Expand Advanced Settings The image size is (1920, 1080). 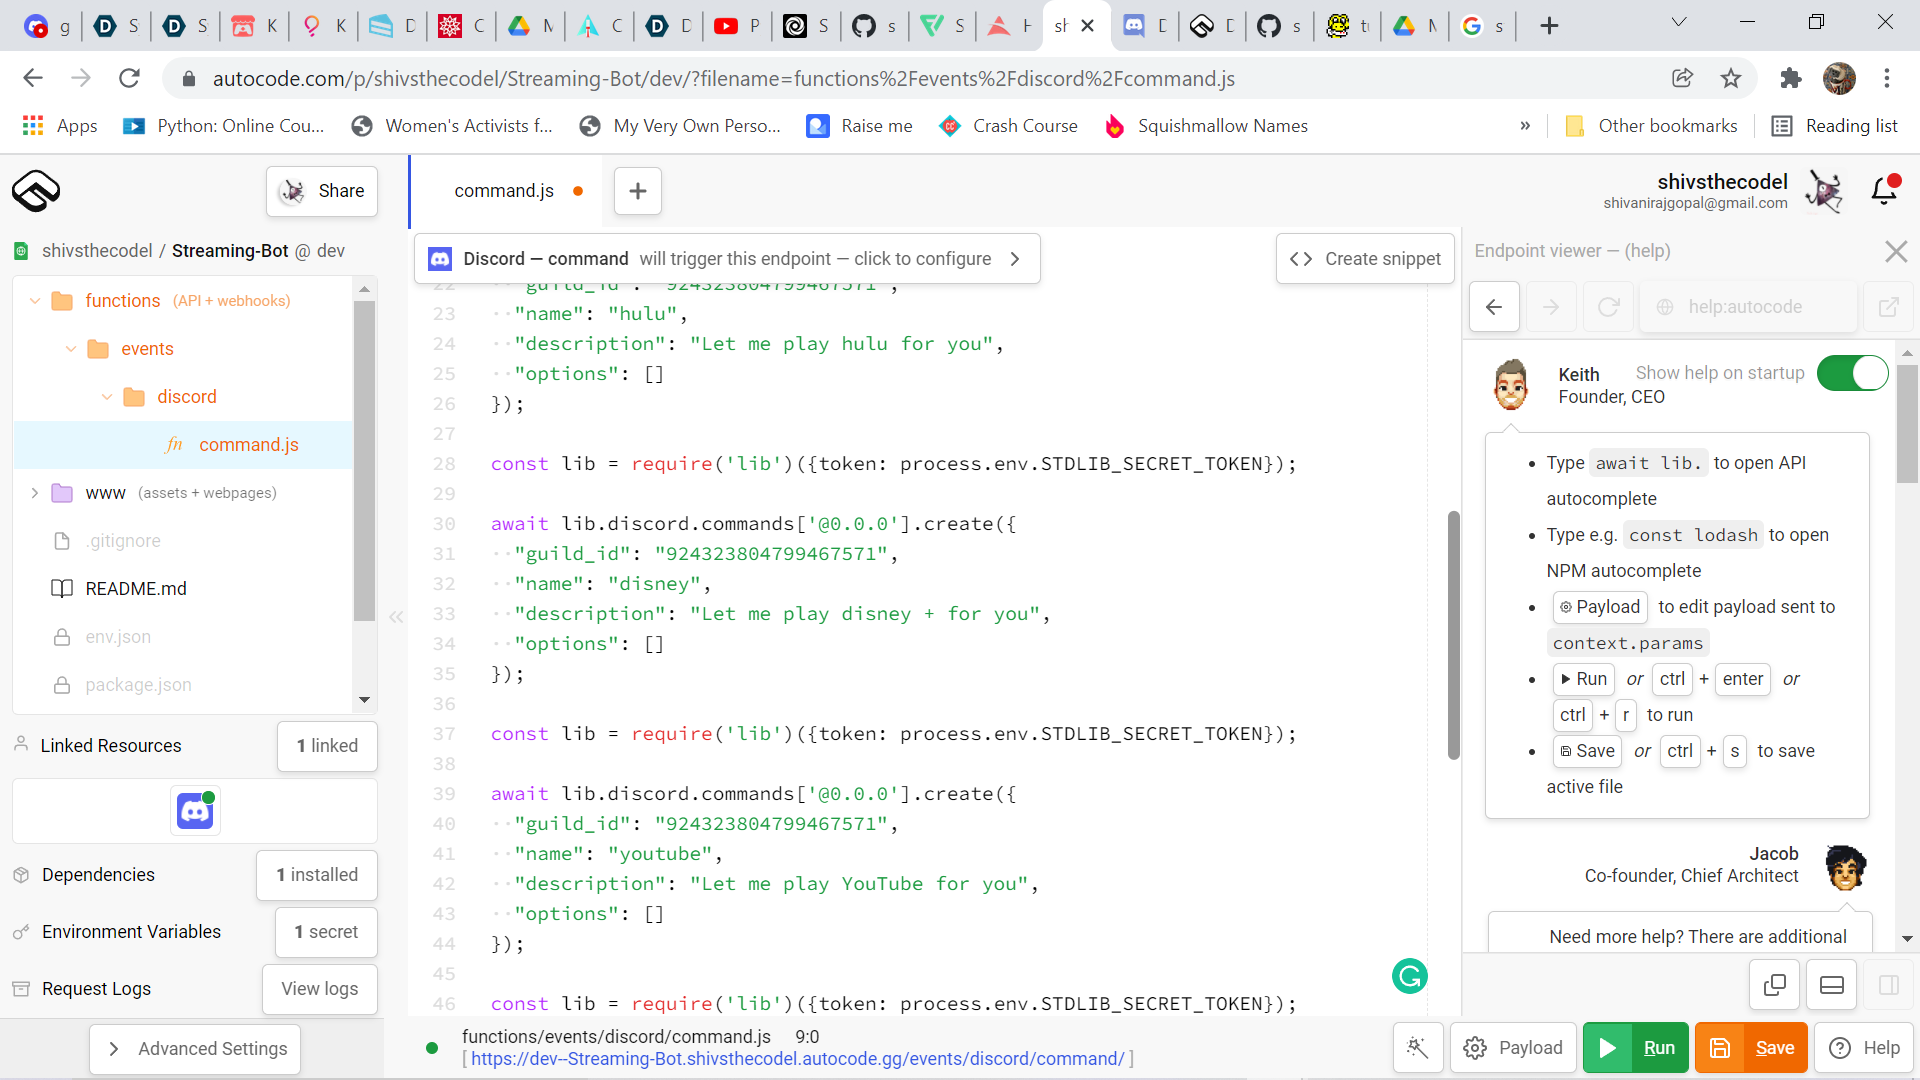[195, 1048]
